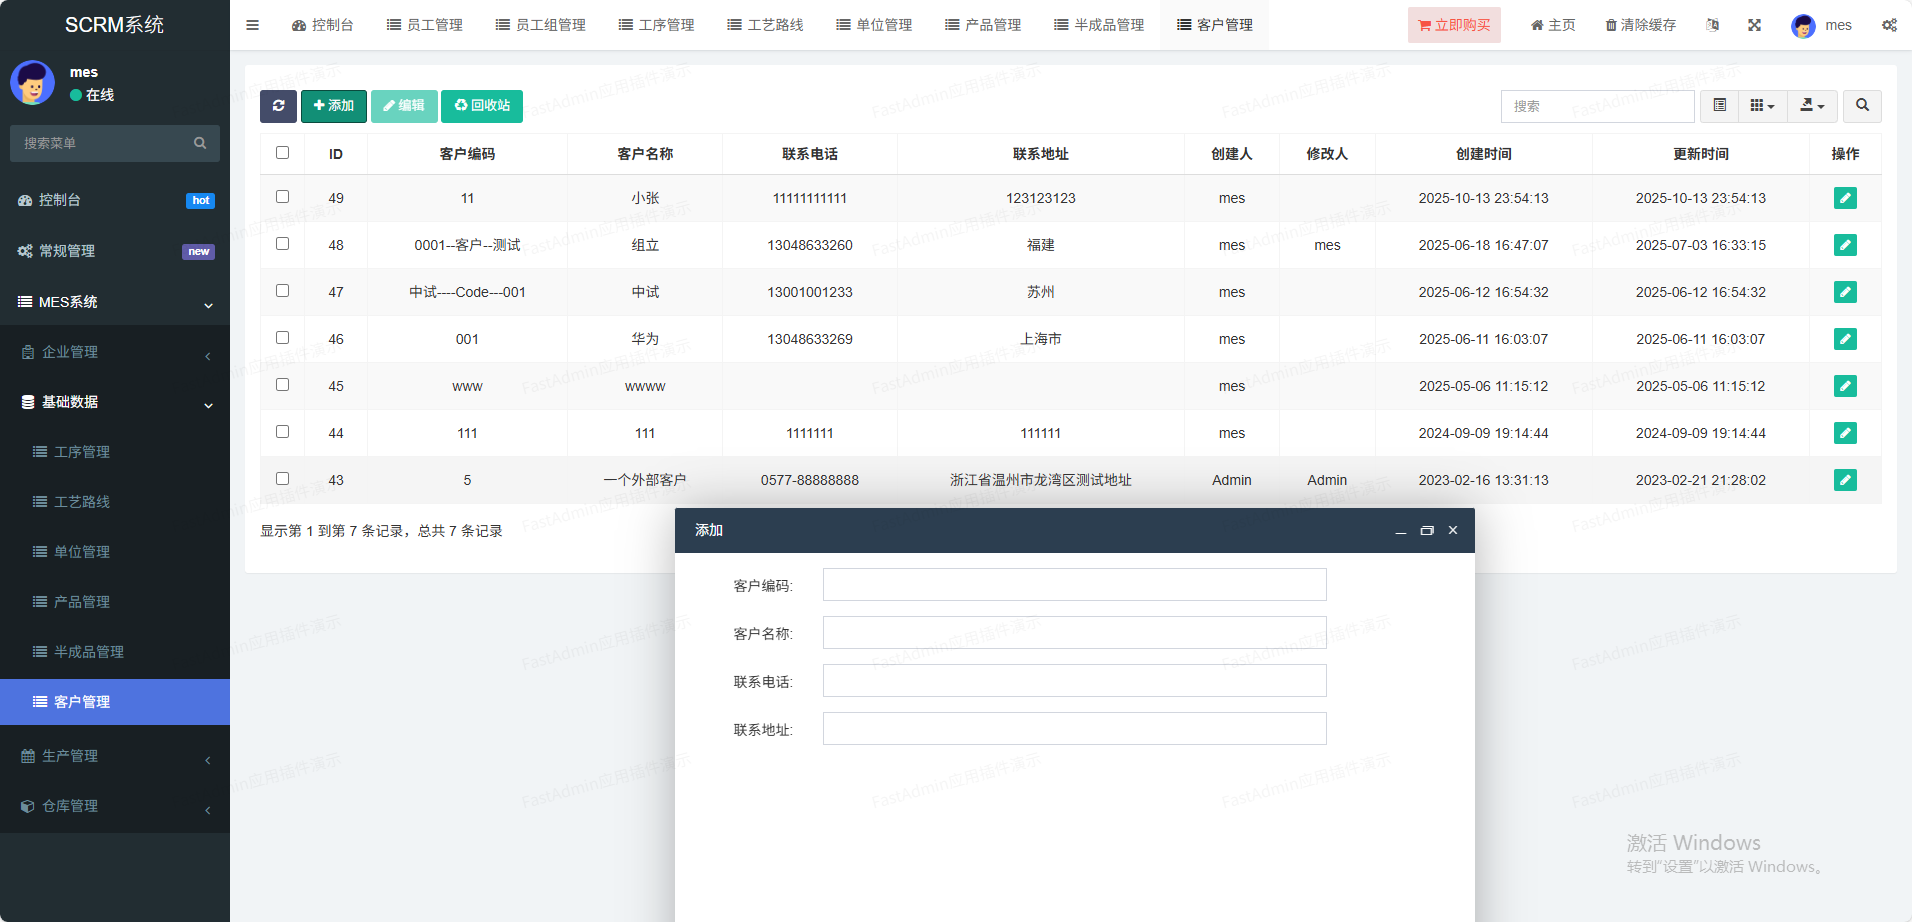Click the edit pencil for row ID 43
Image resolution: width=1912 pixels, height=922 pixels.
pos(1844,480)
